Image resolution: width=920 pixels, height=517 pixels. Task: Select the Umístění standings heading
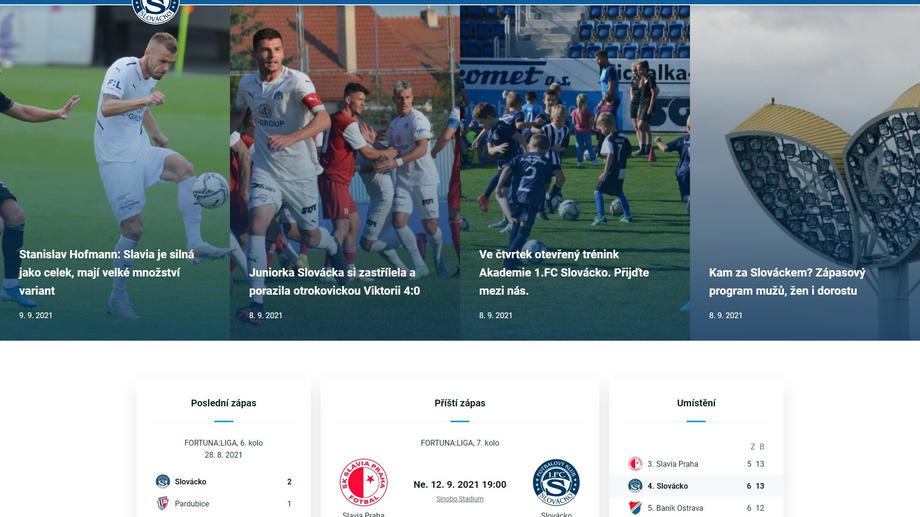696,403
